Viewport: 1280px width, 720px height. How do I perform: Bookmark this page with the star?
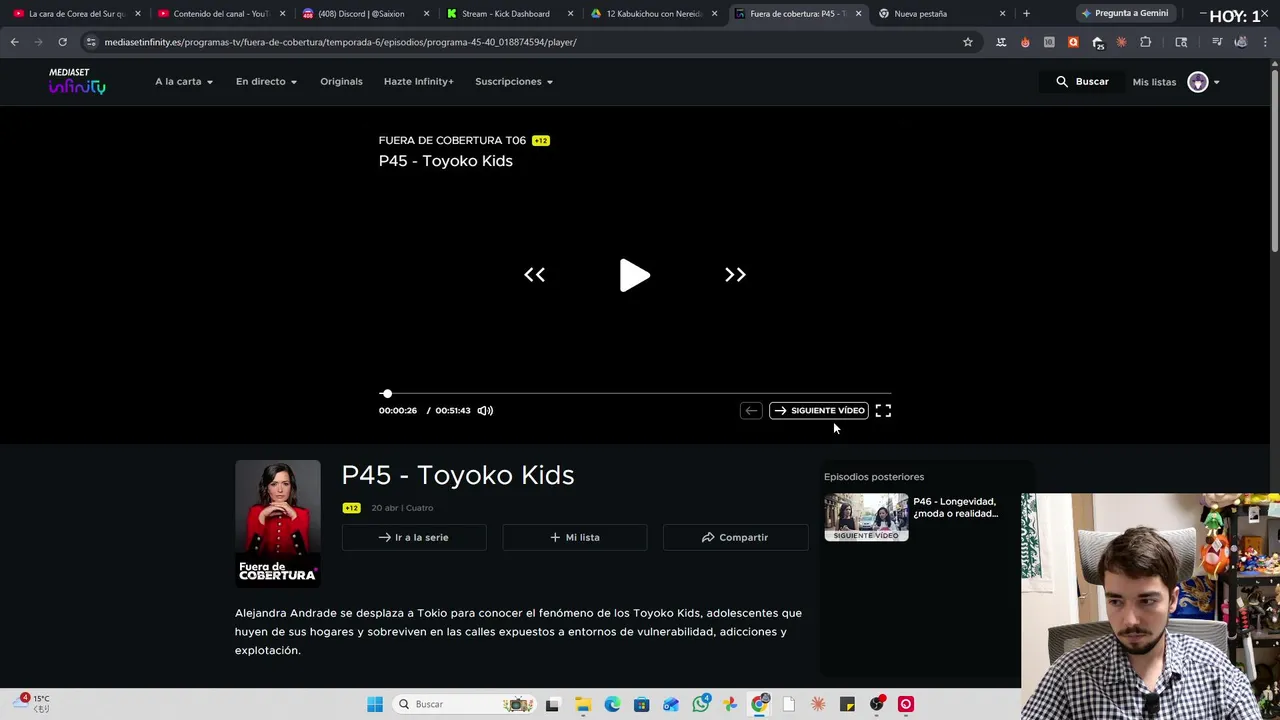click(x=967, y=42)
